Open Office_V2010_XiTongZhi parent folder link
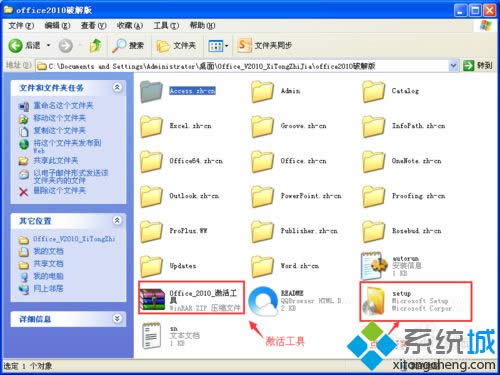500x375 pixels. (67, 239)
